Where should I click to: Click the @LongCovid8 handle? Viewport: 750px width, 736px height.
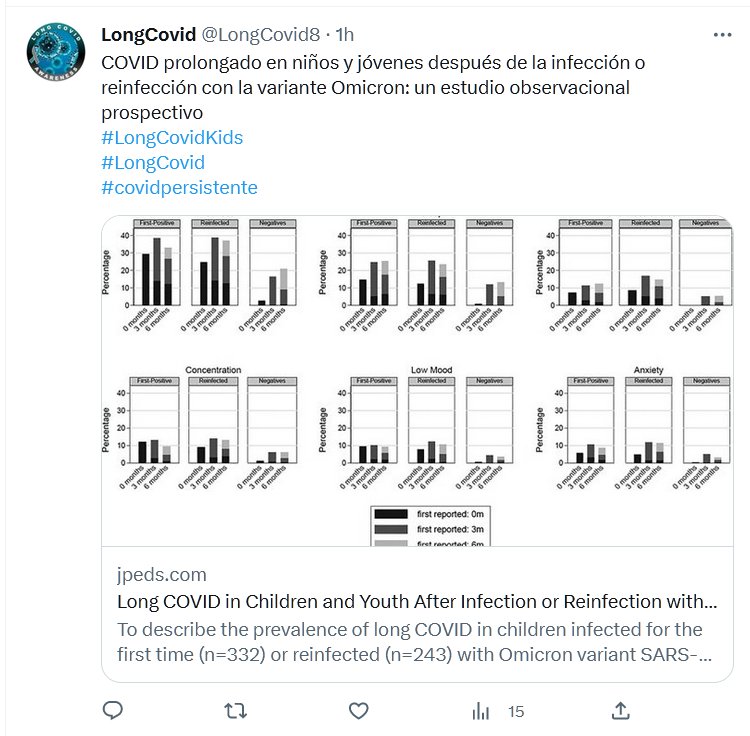(x=265, y=35)
